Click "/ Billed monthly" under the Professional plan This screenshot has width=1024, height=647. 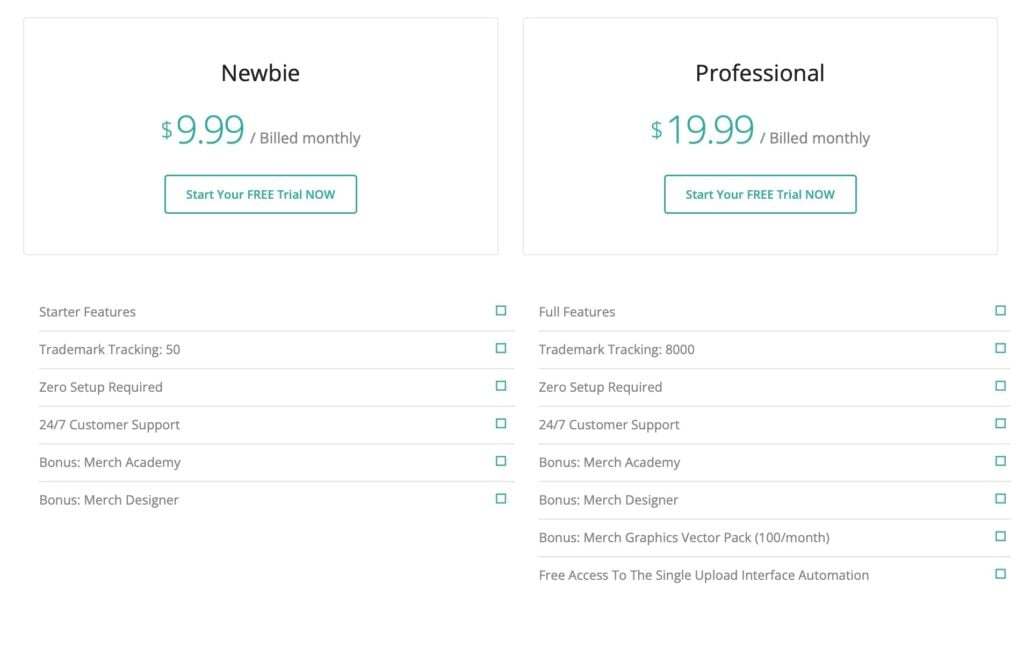click(815, 138)
